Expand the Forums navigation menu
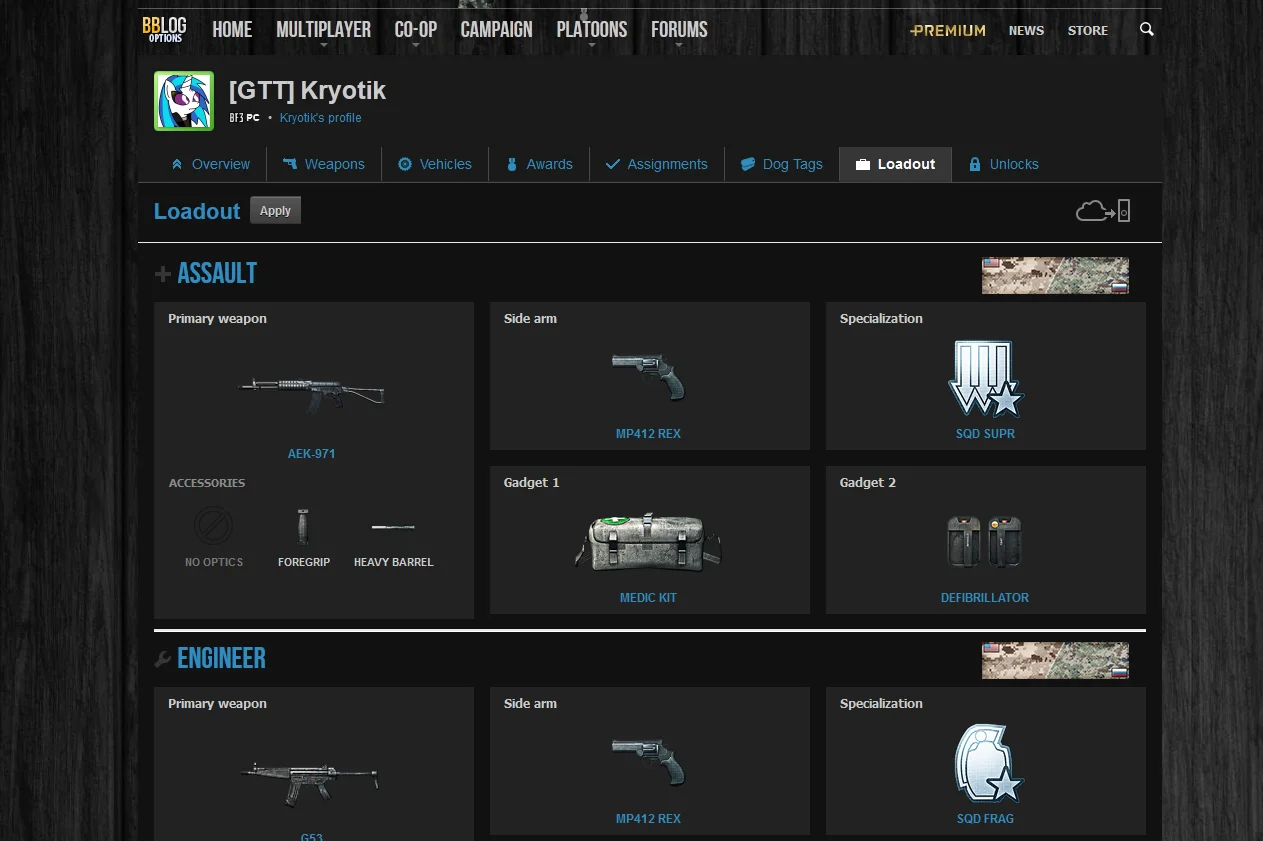The image size is (1263, 841). point(679,30)
